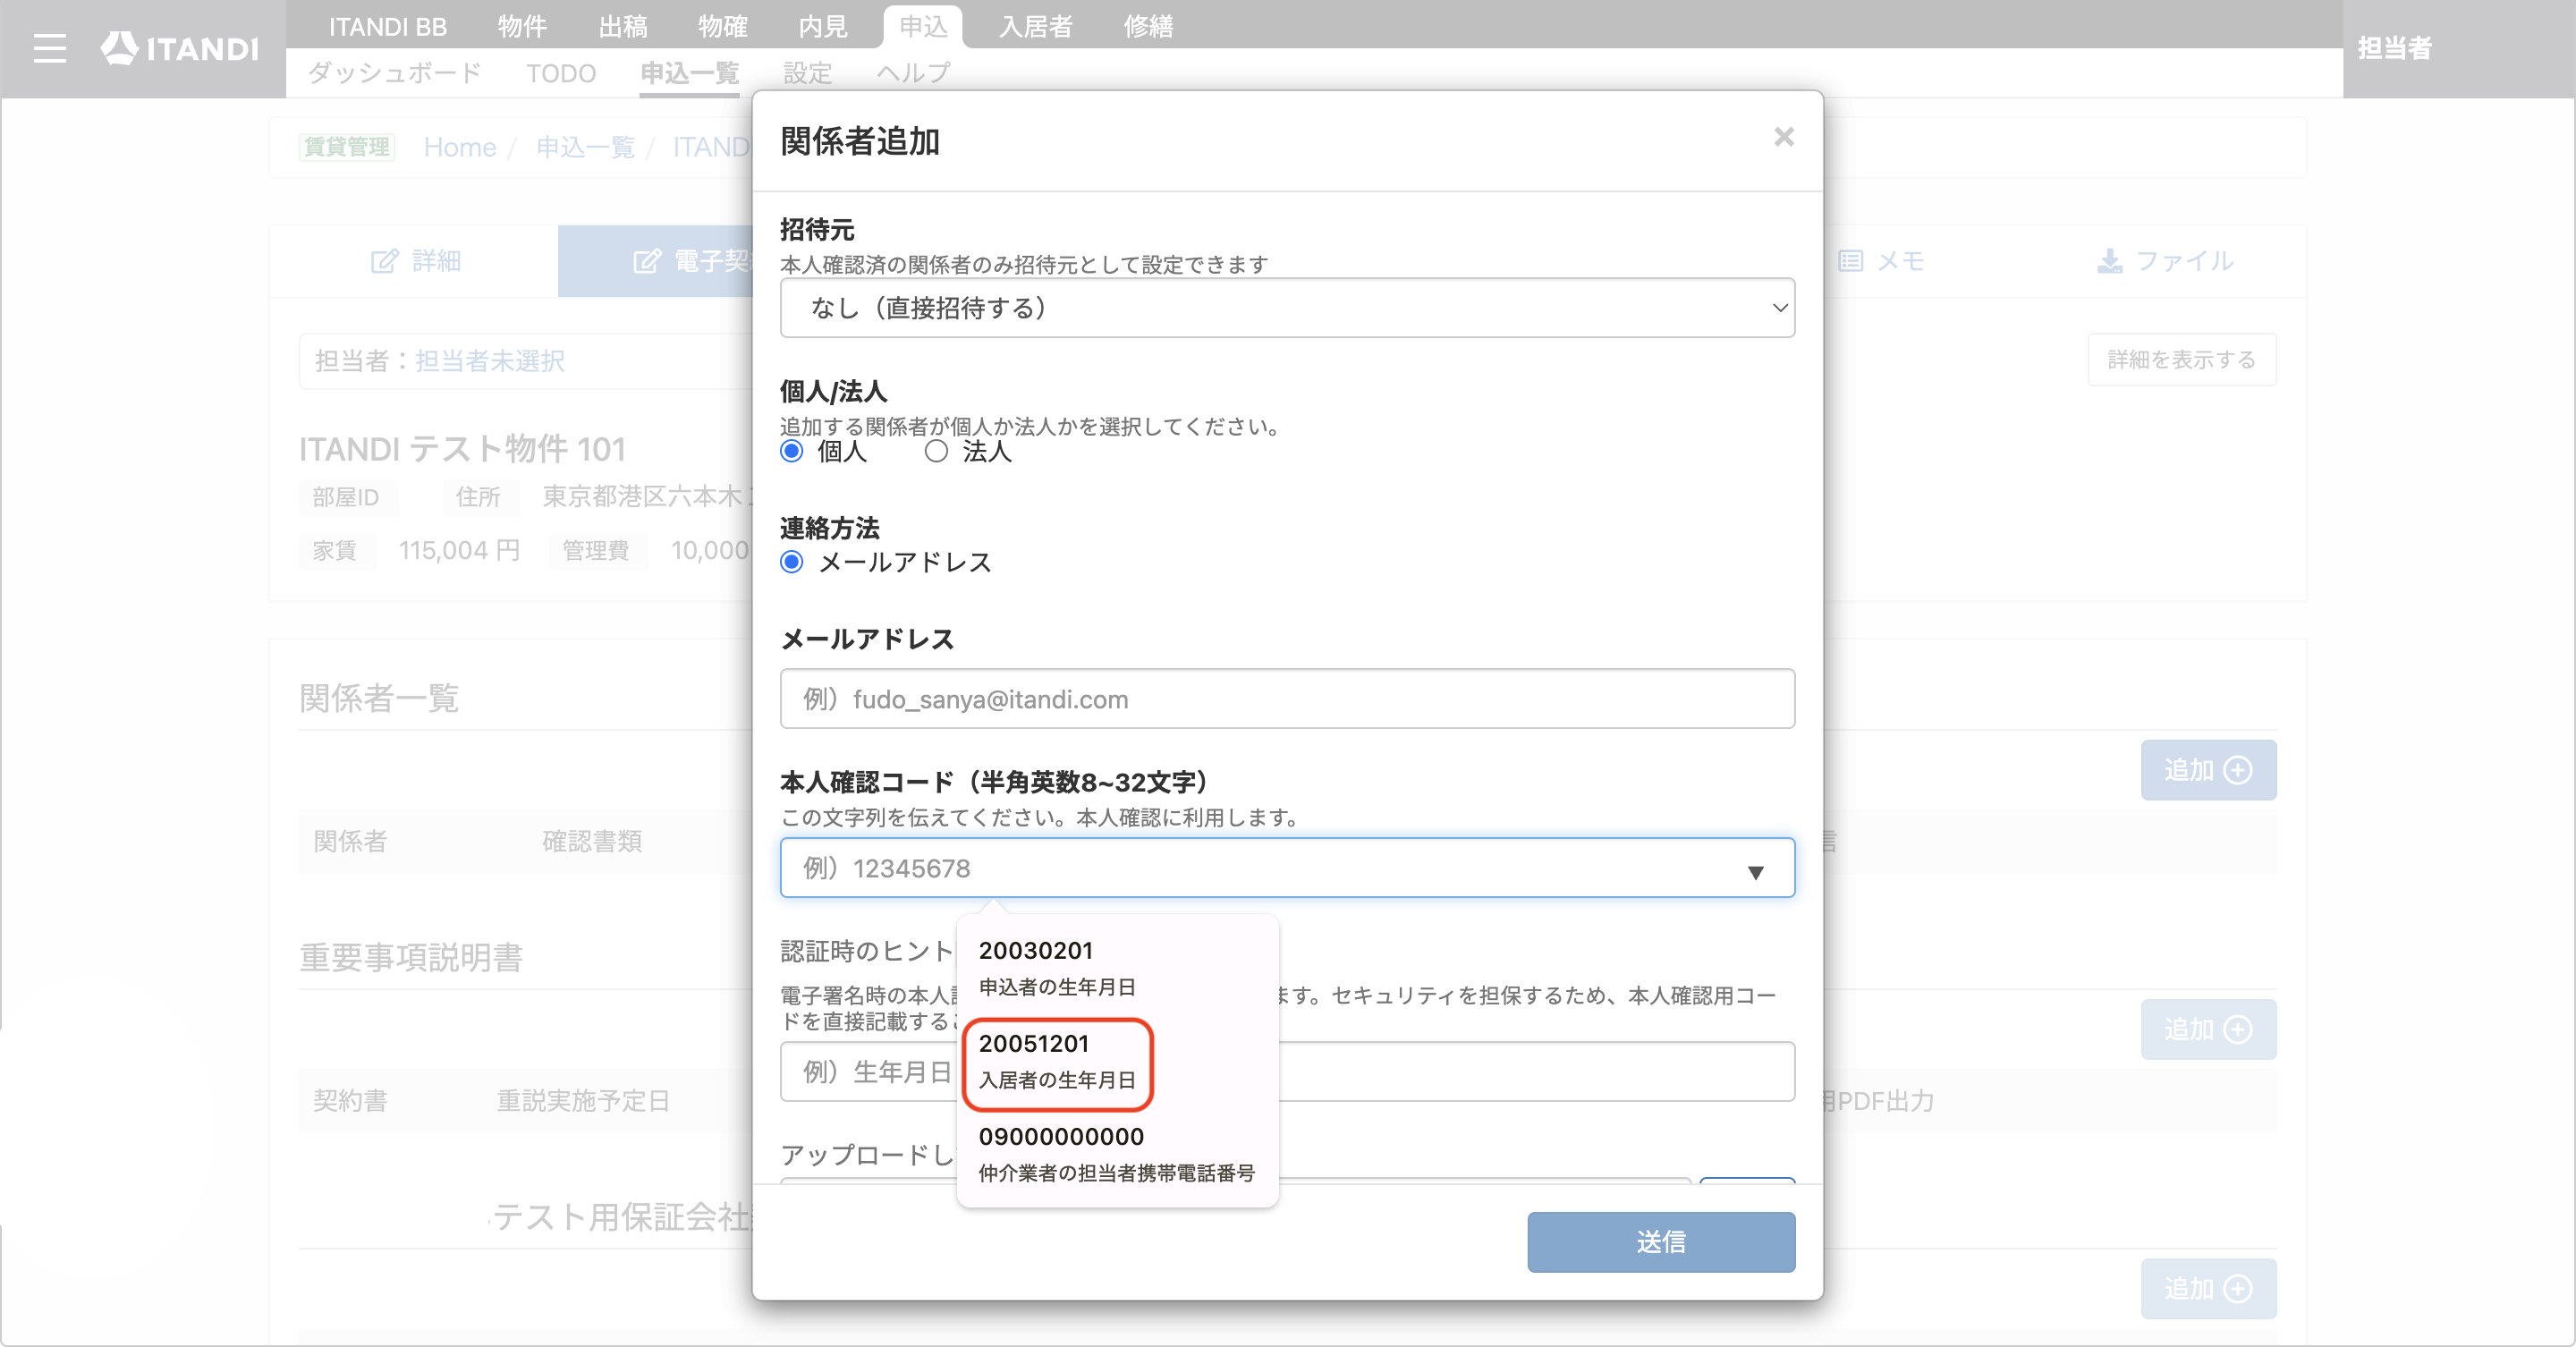The image size is (2576, 1347).
Task: Open the 出稿 menu item
Action: click(x=622, y=26)
